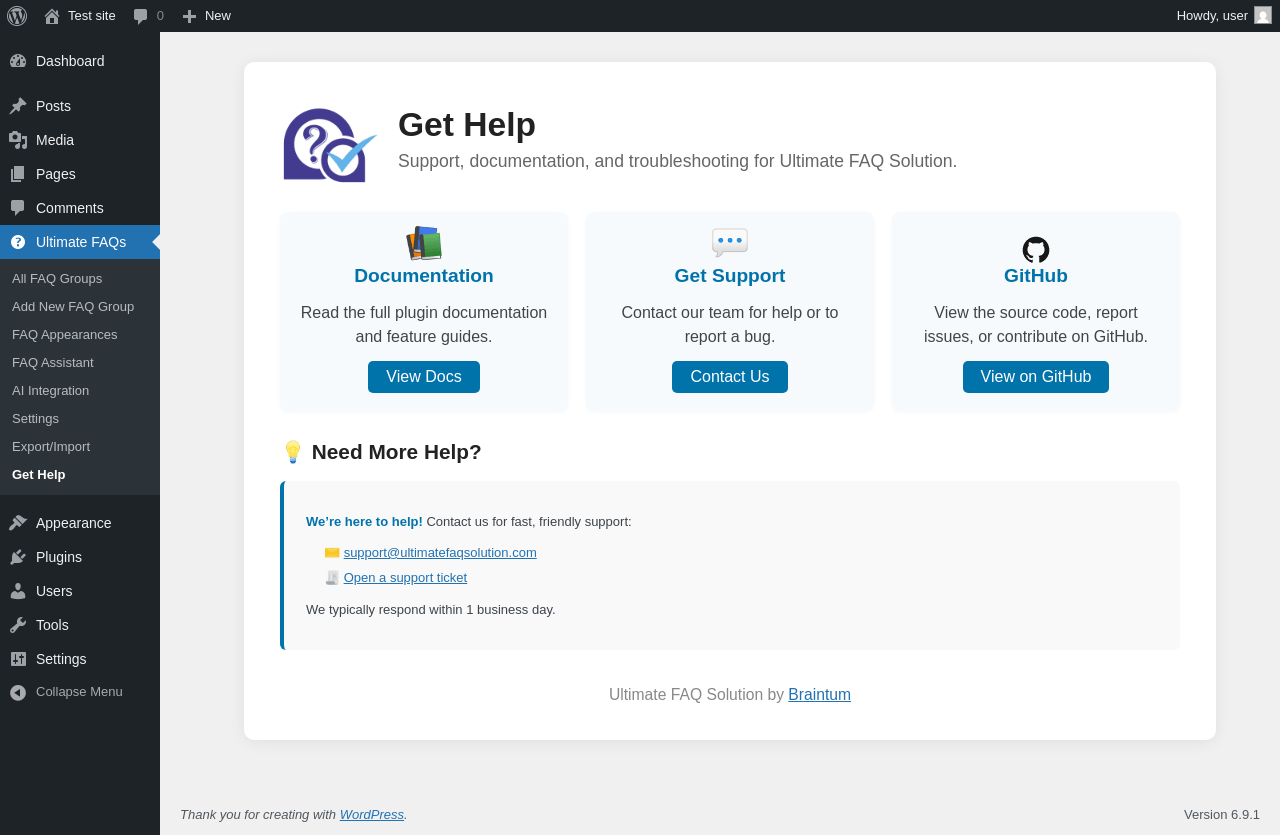Click the Ultimate FAQs question mark icon
This screenshot has width=1280, height=835.
pos(18,242)
